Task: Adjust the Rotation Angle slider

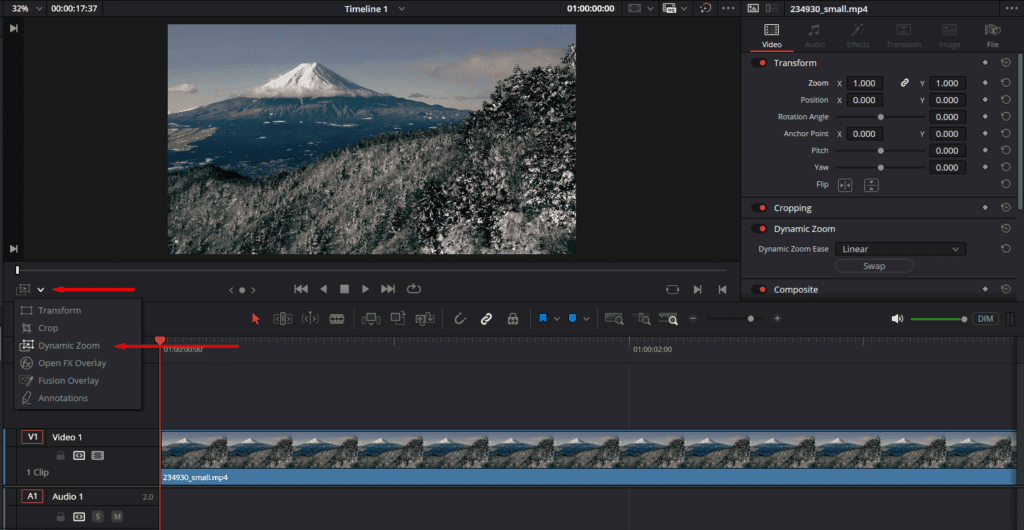Action: (x=880, y=117)
